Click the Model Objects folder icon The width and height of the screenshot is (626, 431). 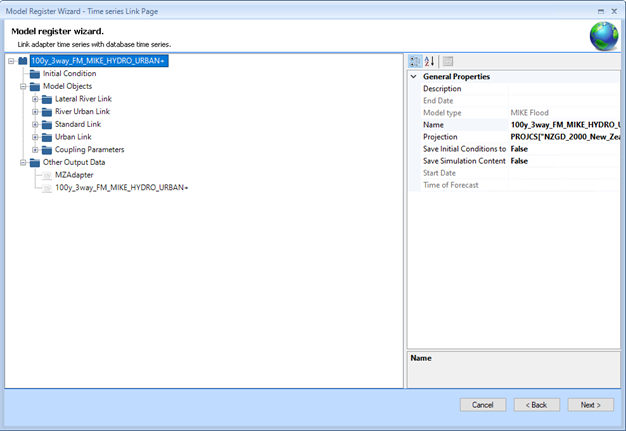[x=35, y=87]
